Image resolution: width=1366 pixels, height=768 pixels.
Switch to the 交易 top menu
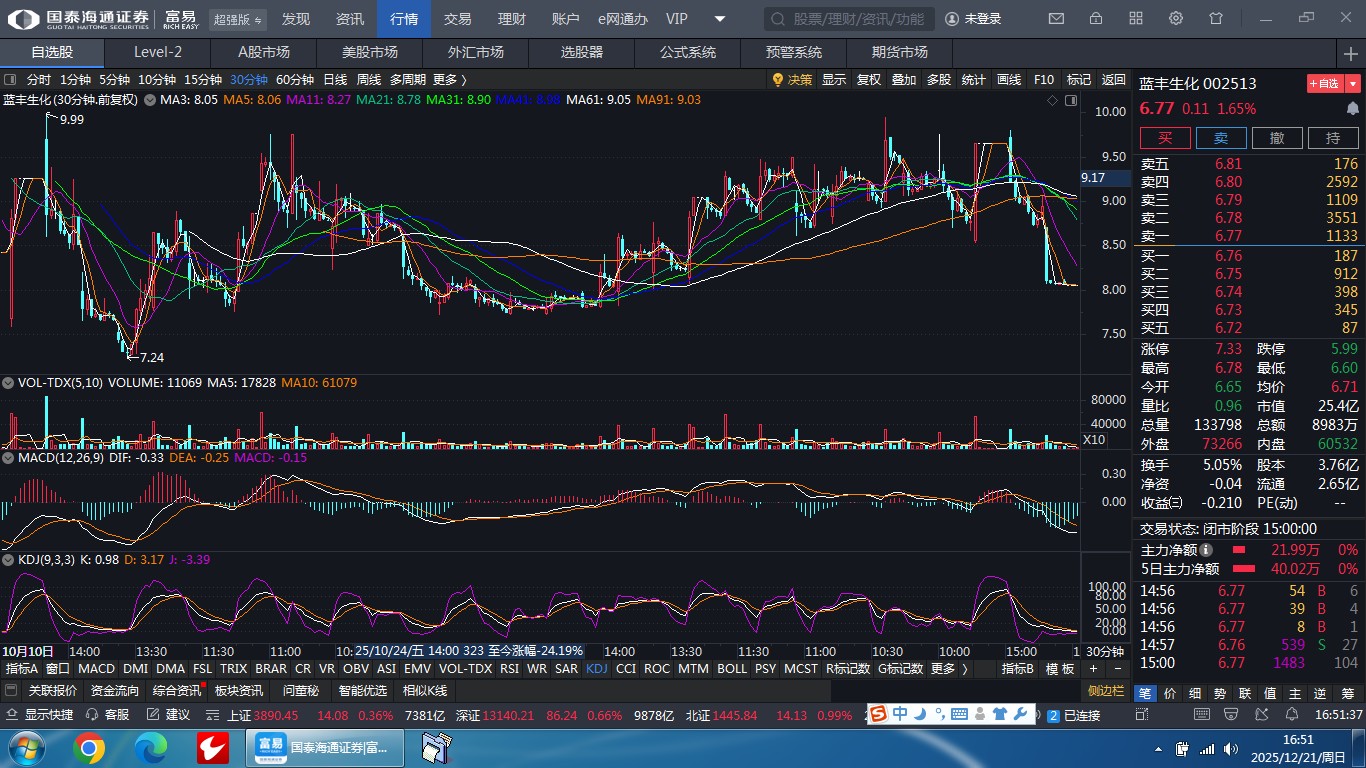click(457, 19)
